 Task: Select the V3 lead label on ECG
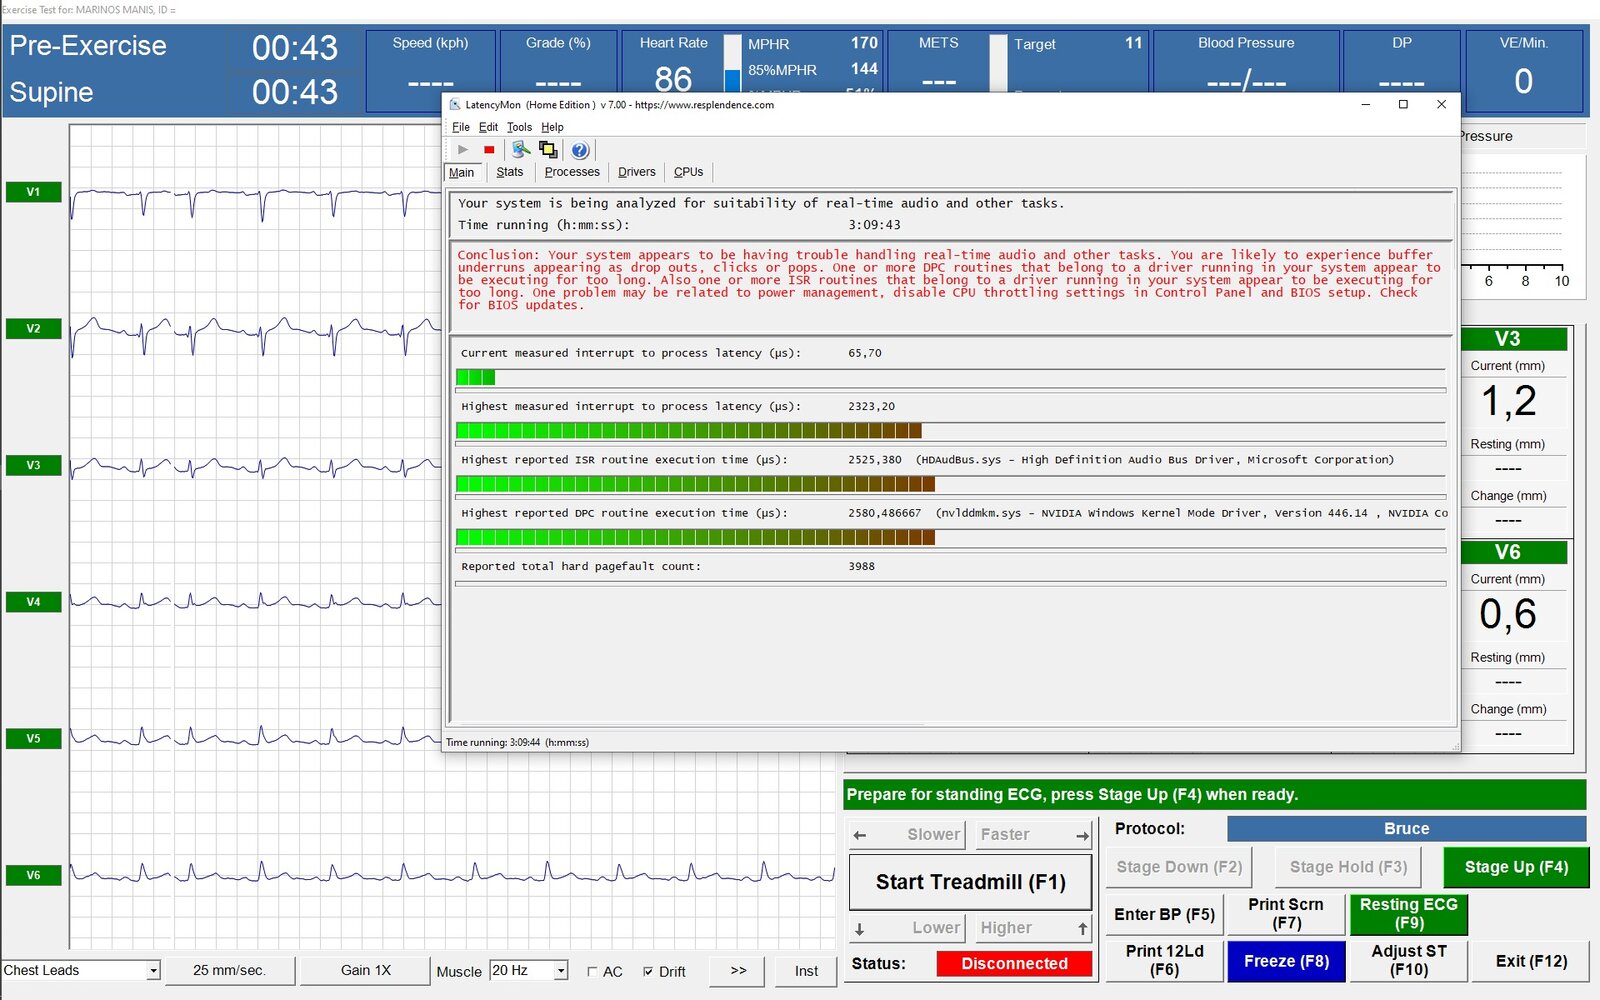(x=33, y=465)
